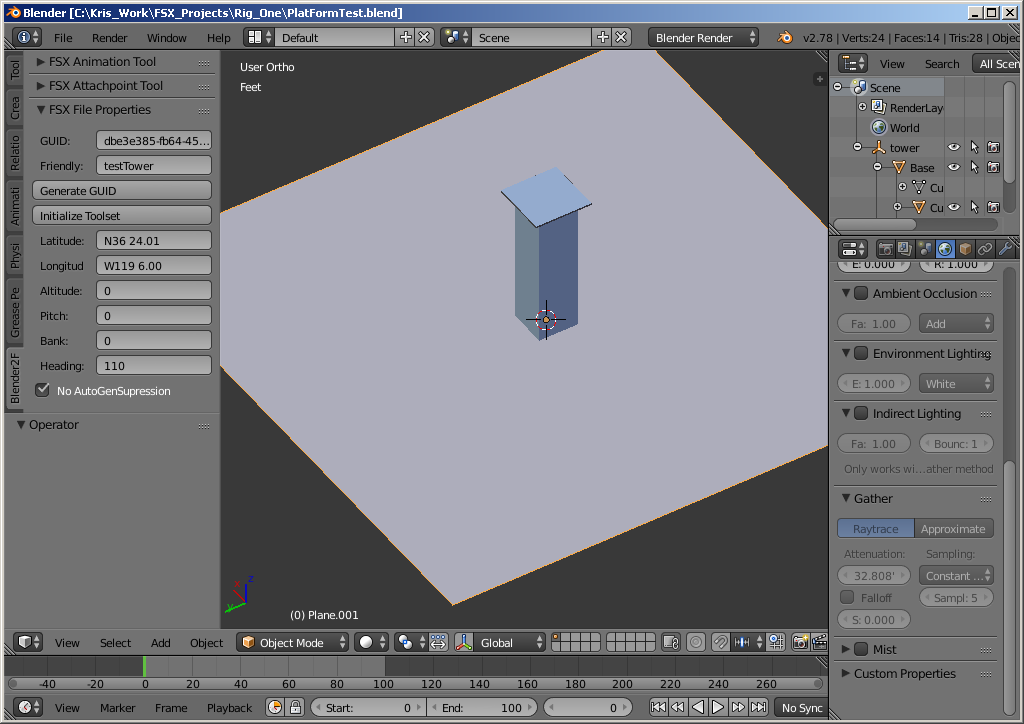Open the File menu
This screenshot has width=1024, height=724.
click(x=63, y=38)
